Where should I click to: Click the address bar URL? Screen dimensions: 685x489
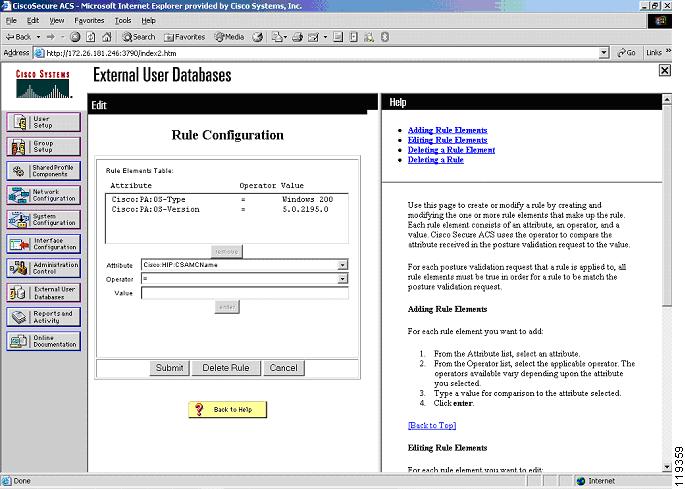[111, 53]
